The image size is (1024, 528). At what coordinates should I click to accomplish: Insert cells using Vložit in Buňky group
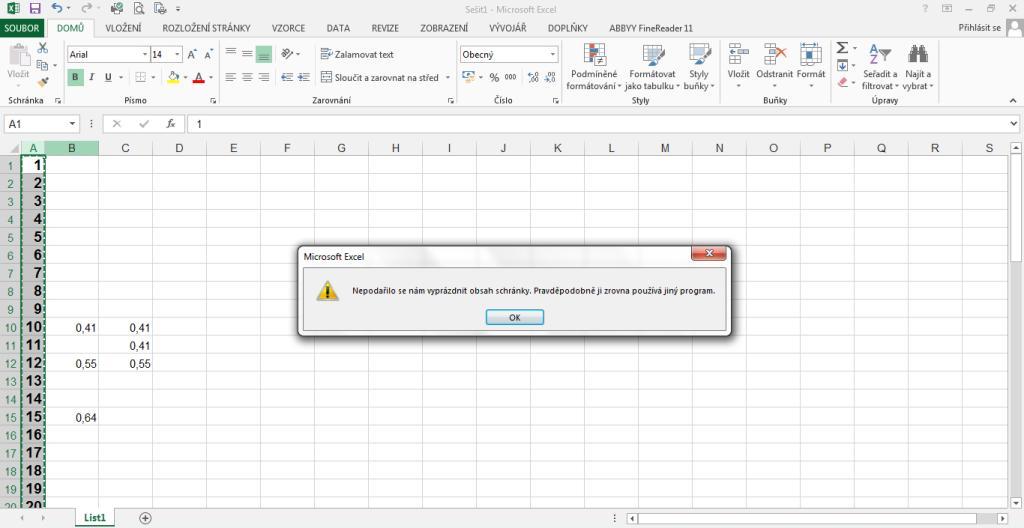pos(739,68)
